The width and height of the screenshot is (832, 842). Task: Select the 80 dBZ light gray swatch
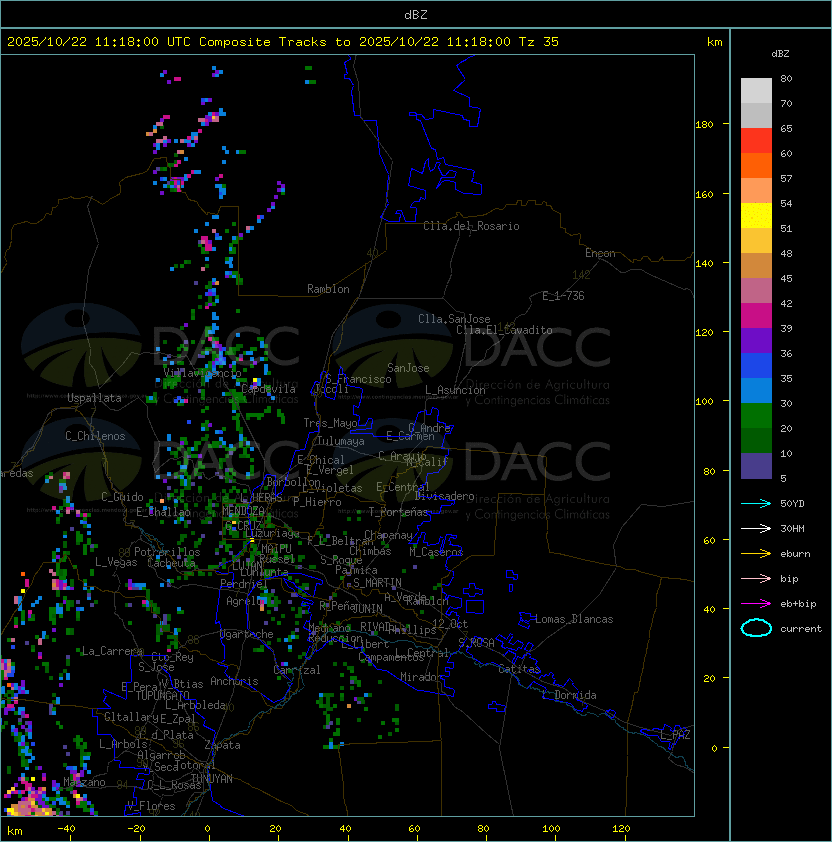click(x=756, y=90)
